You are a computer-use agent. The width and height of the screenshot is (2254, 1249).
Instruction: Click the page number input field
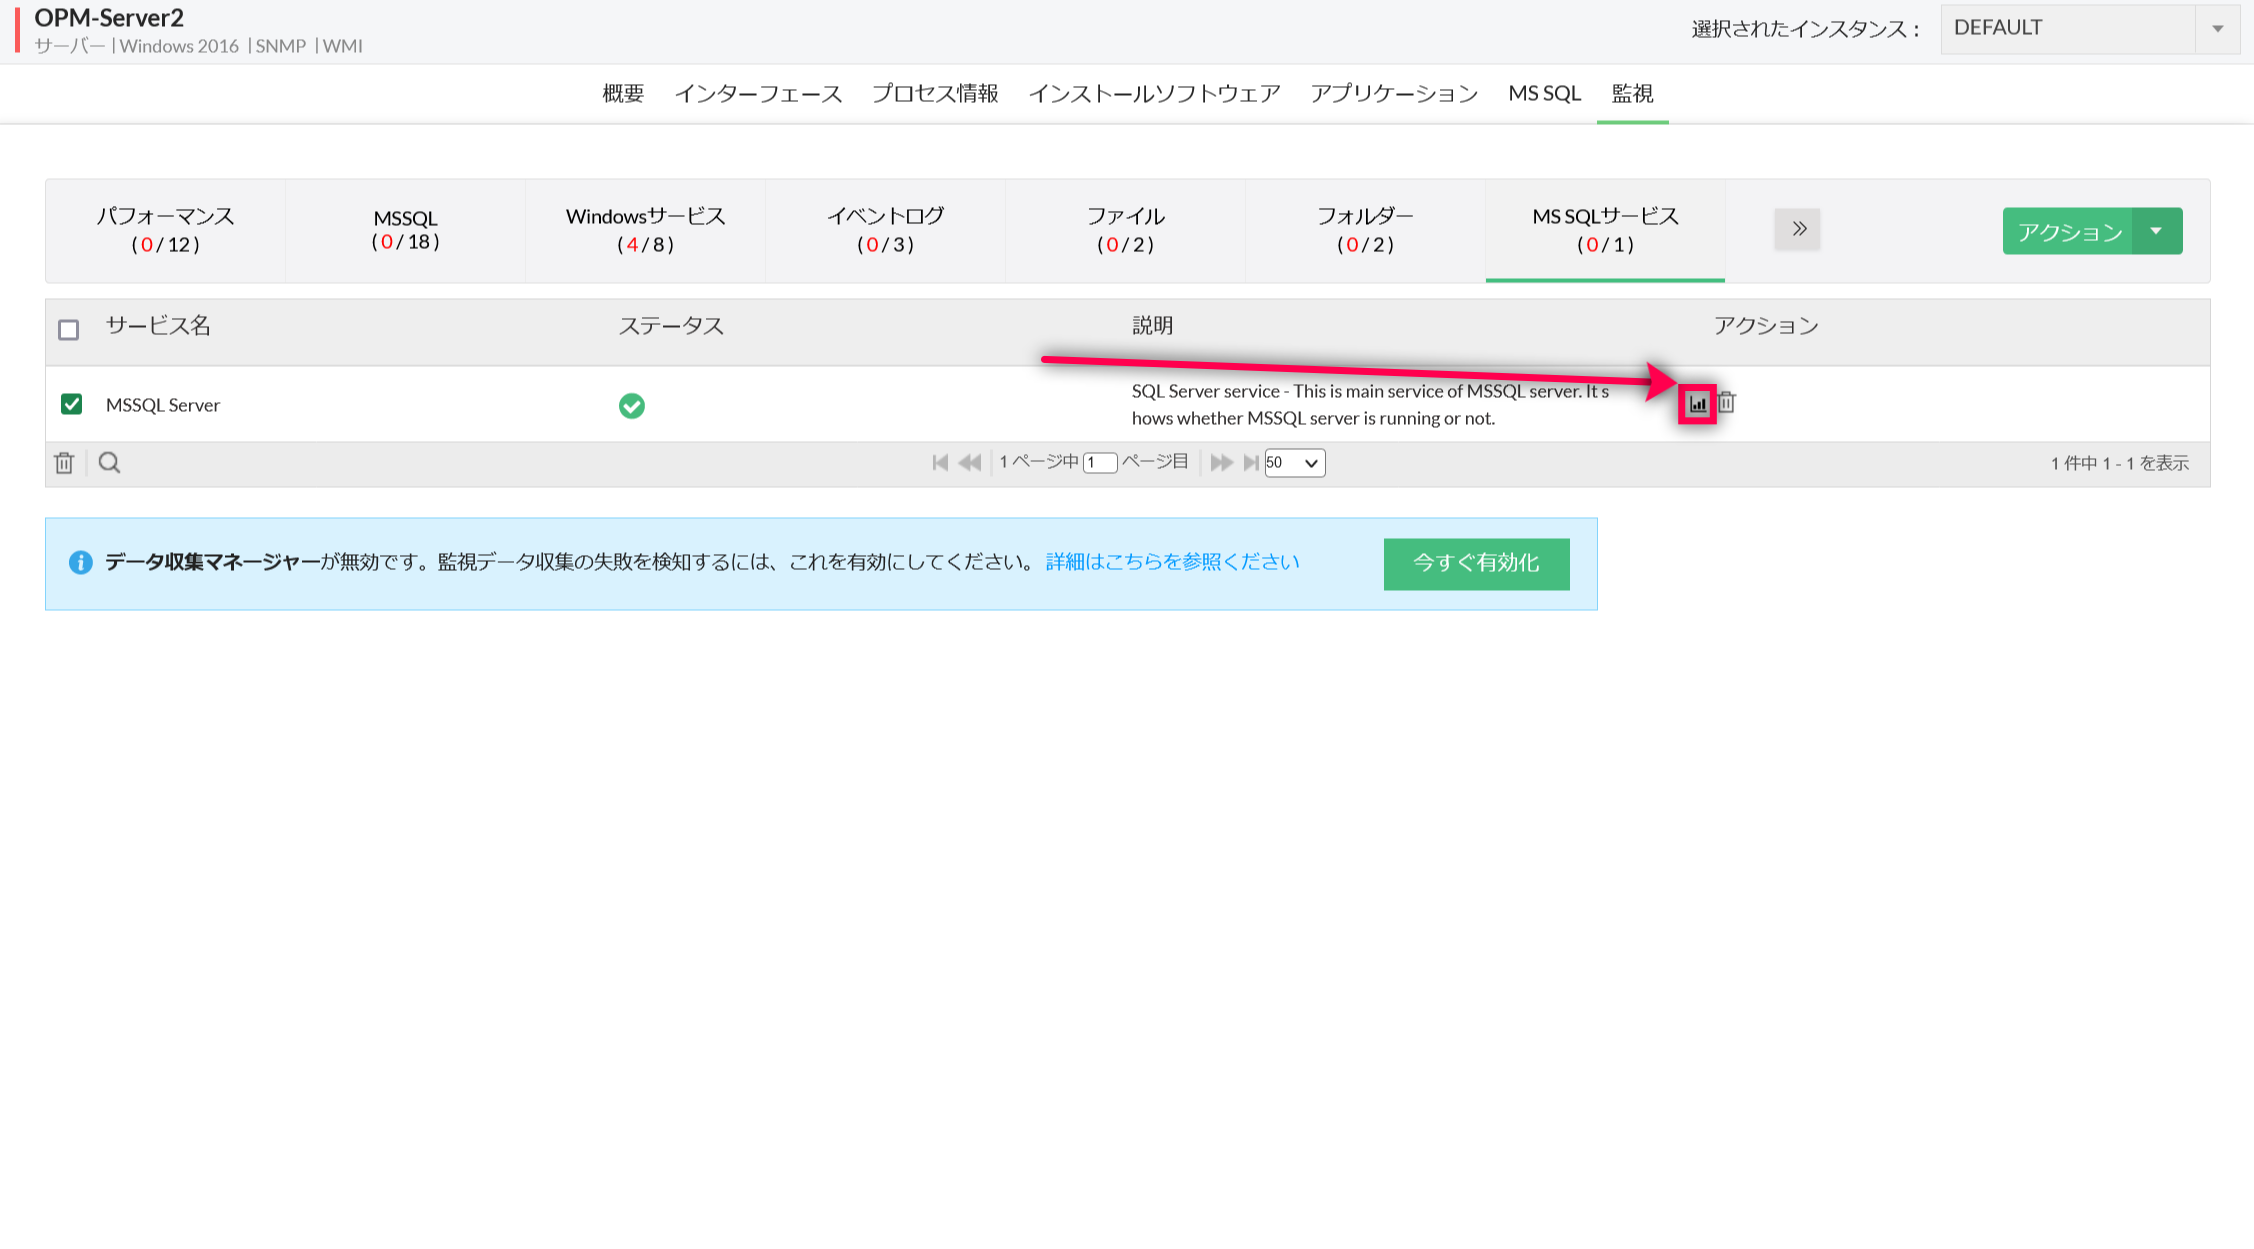click(1099, 463)
